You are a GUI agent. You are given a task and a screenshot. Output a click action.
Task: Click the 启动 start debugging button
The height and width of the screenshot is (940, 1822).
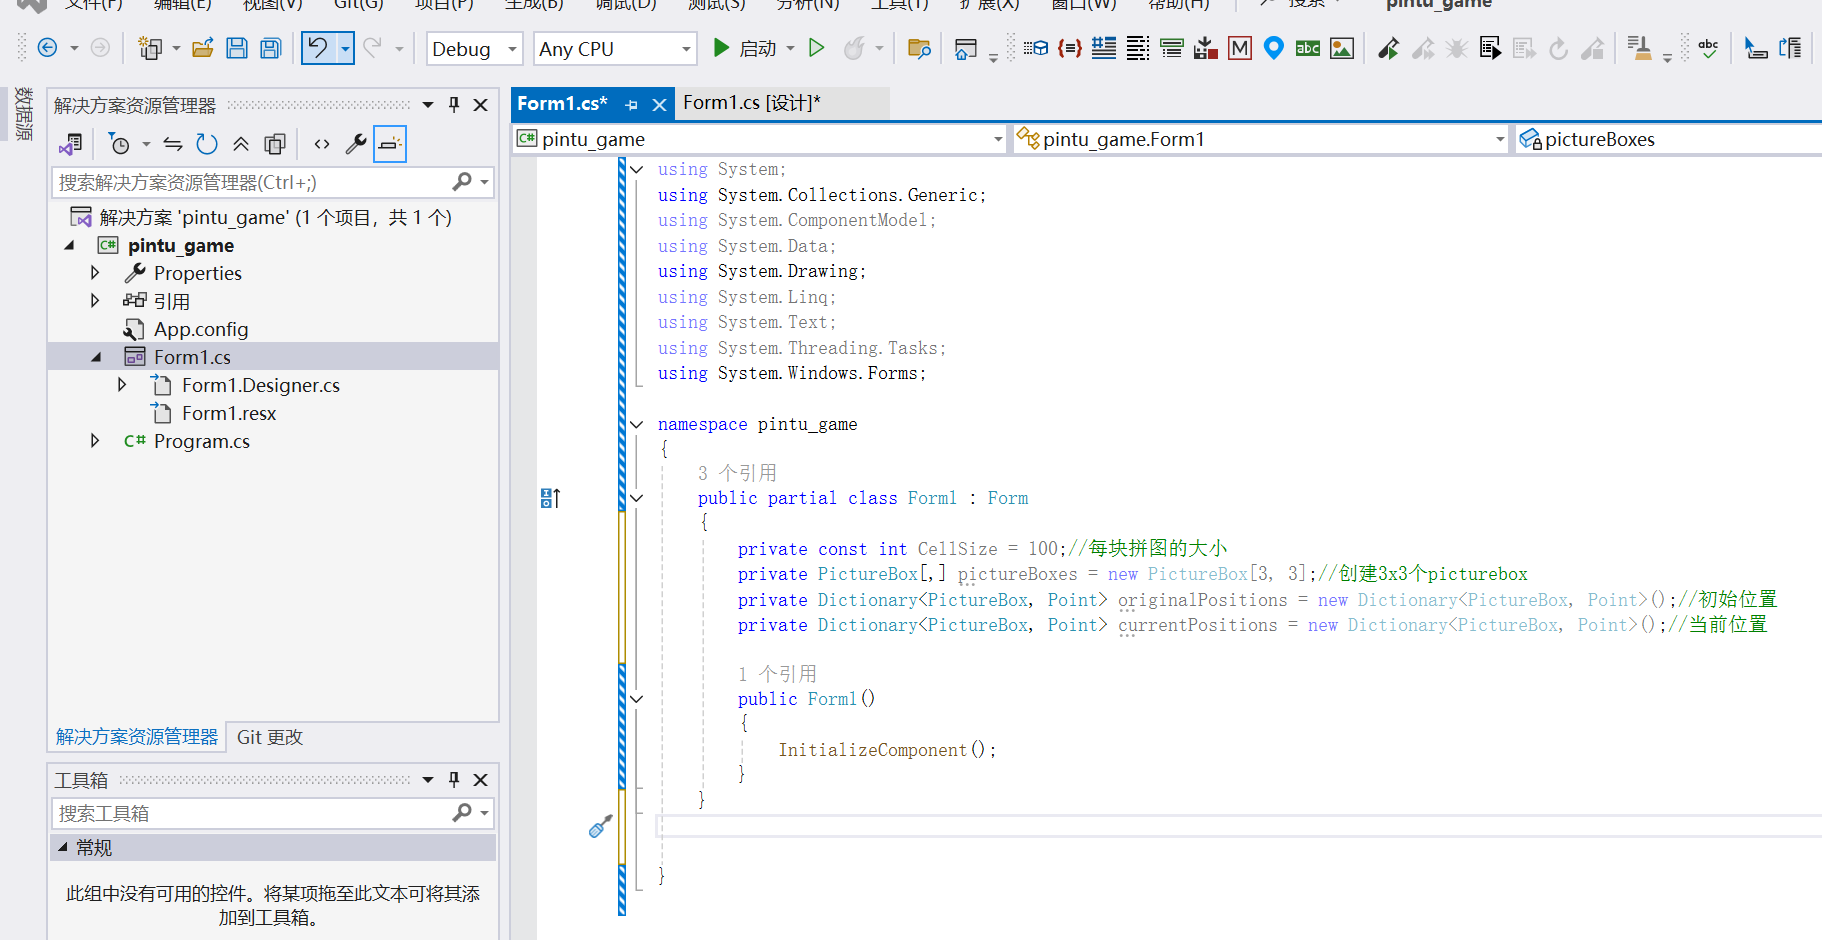pos(745,48)
